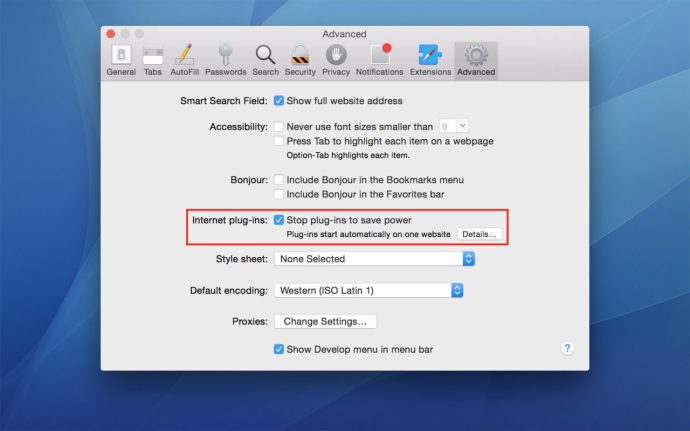Open the AutoFill pencil icon pane
This screenshot has height=431, width=690.
coord(184,60)
